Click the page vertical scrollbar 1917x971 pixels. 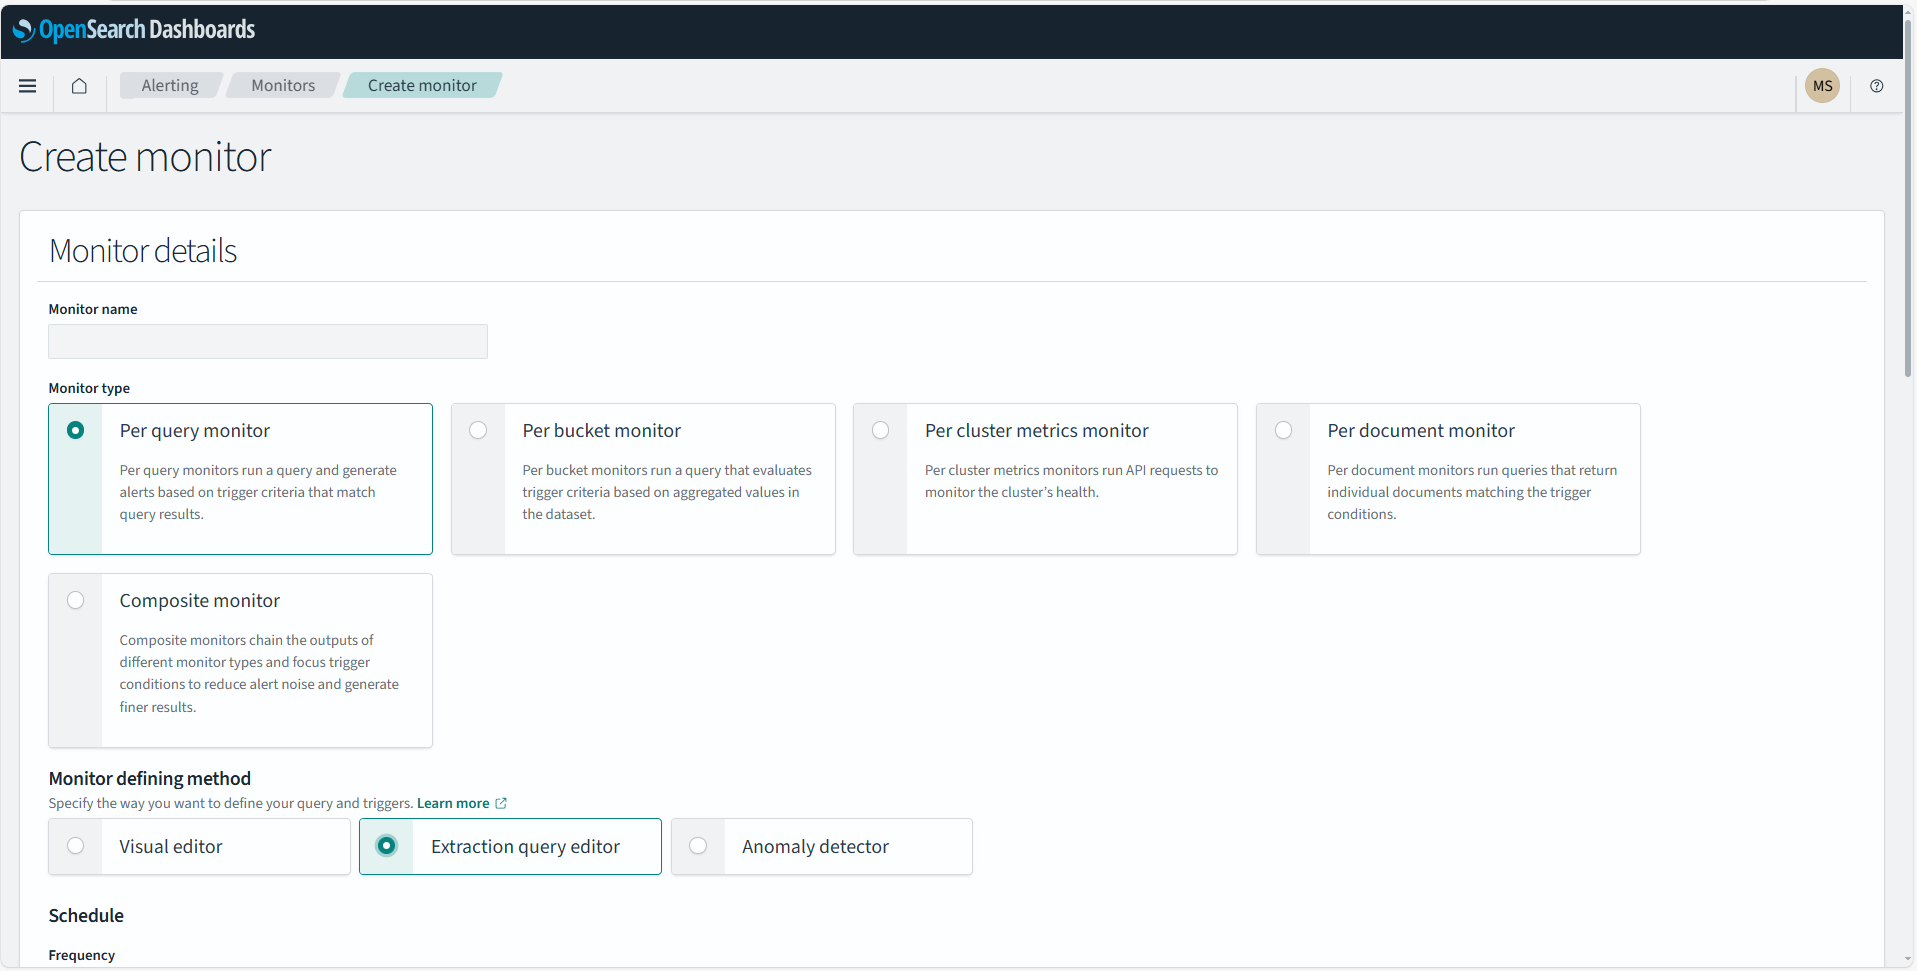coord(1908,200)
